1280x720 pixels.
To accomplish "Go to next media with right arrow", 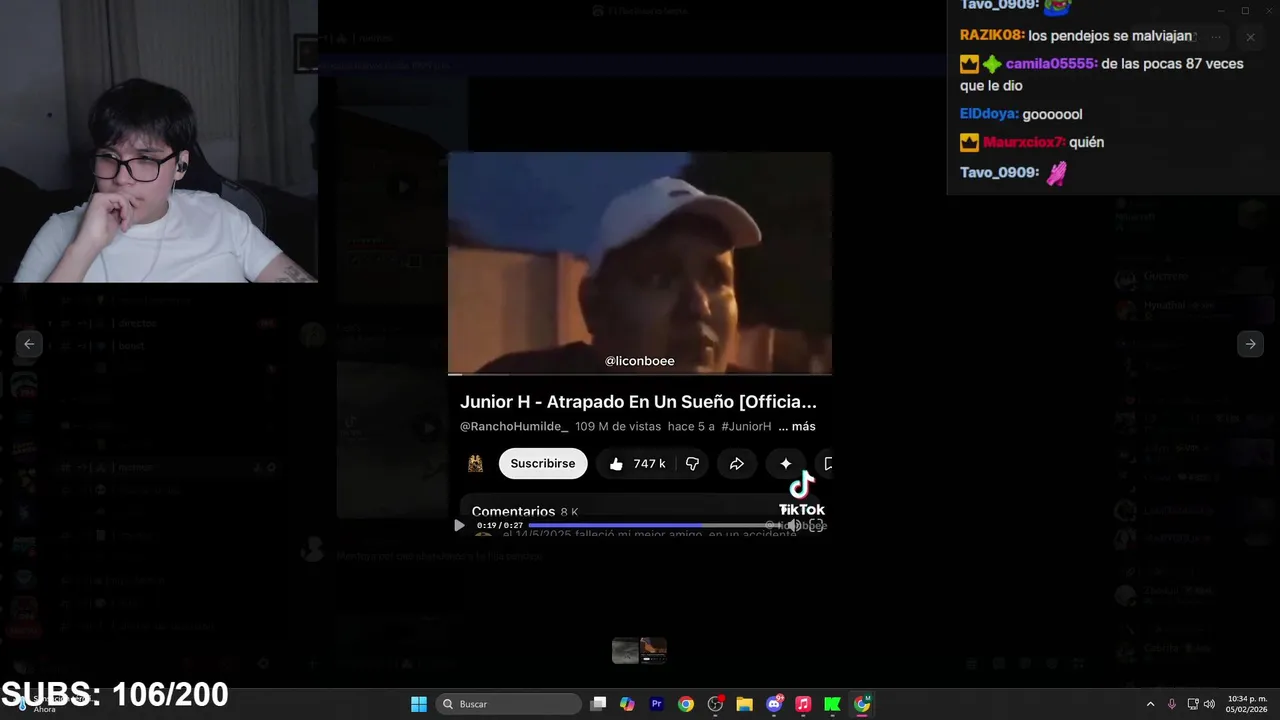I will point(1250,344).
